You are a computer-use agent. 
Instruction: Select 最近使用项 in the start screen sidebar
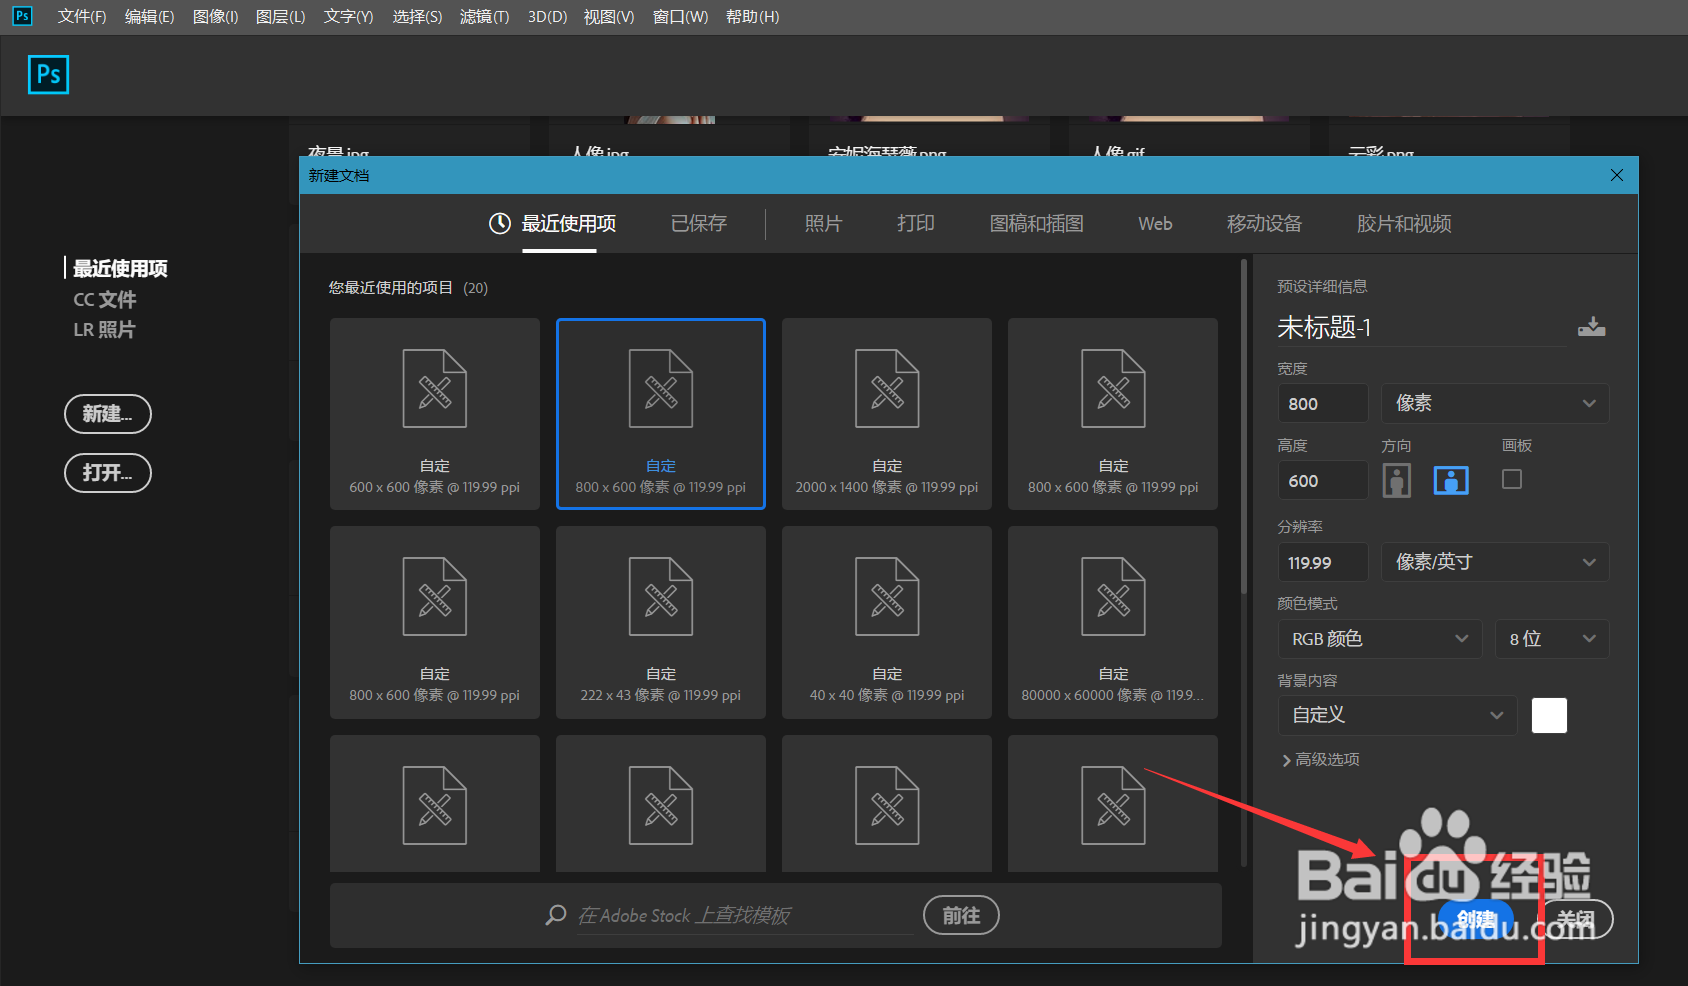(120, 268)
